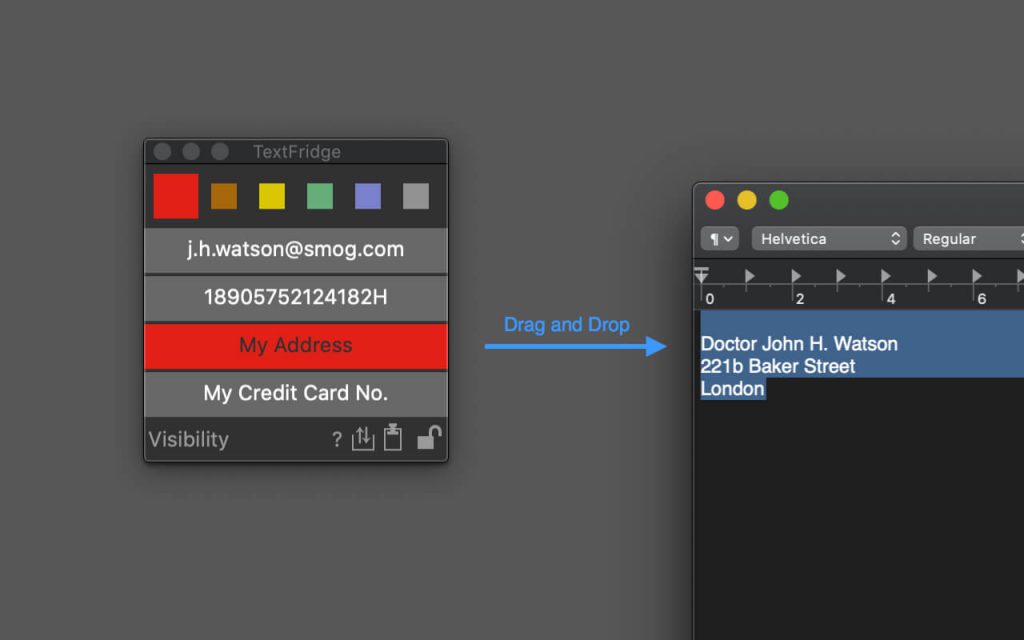Choose the gray color swatch
This screenshot has width=1024, height=640.
coord(416,196)
